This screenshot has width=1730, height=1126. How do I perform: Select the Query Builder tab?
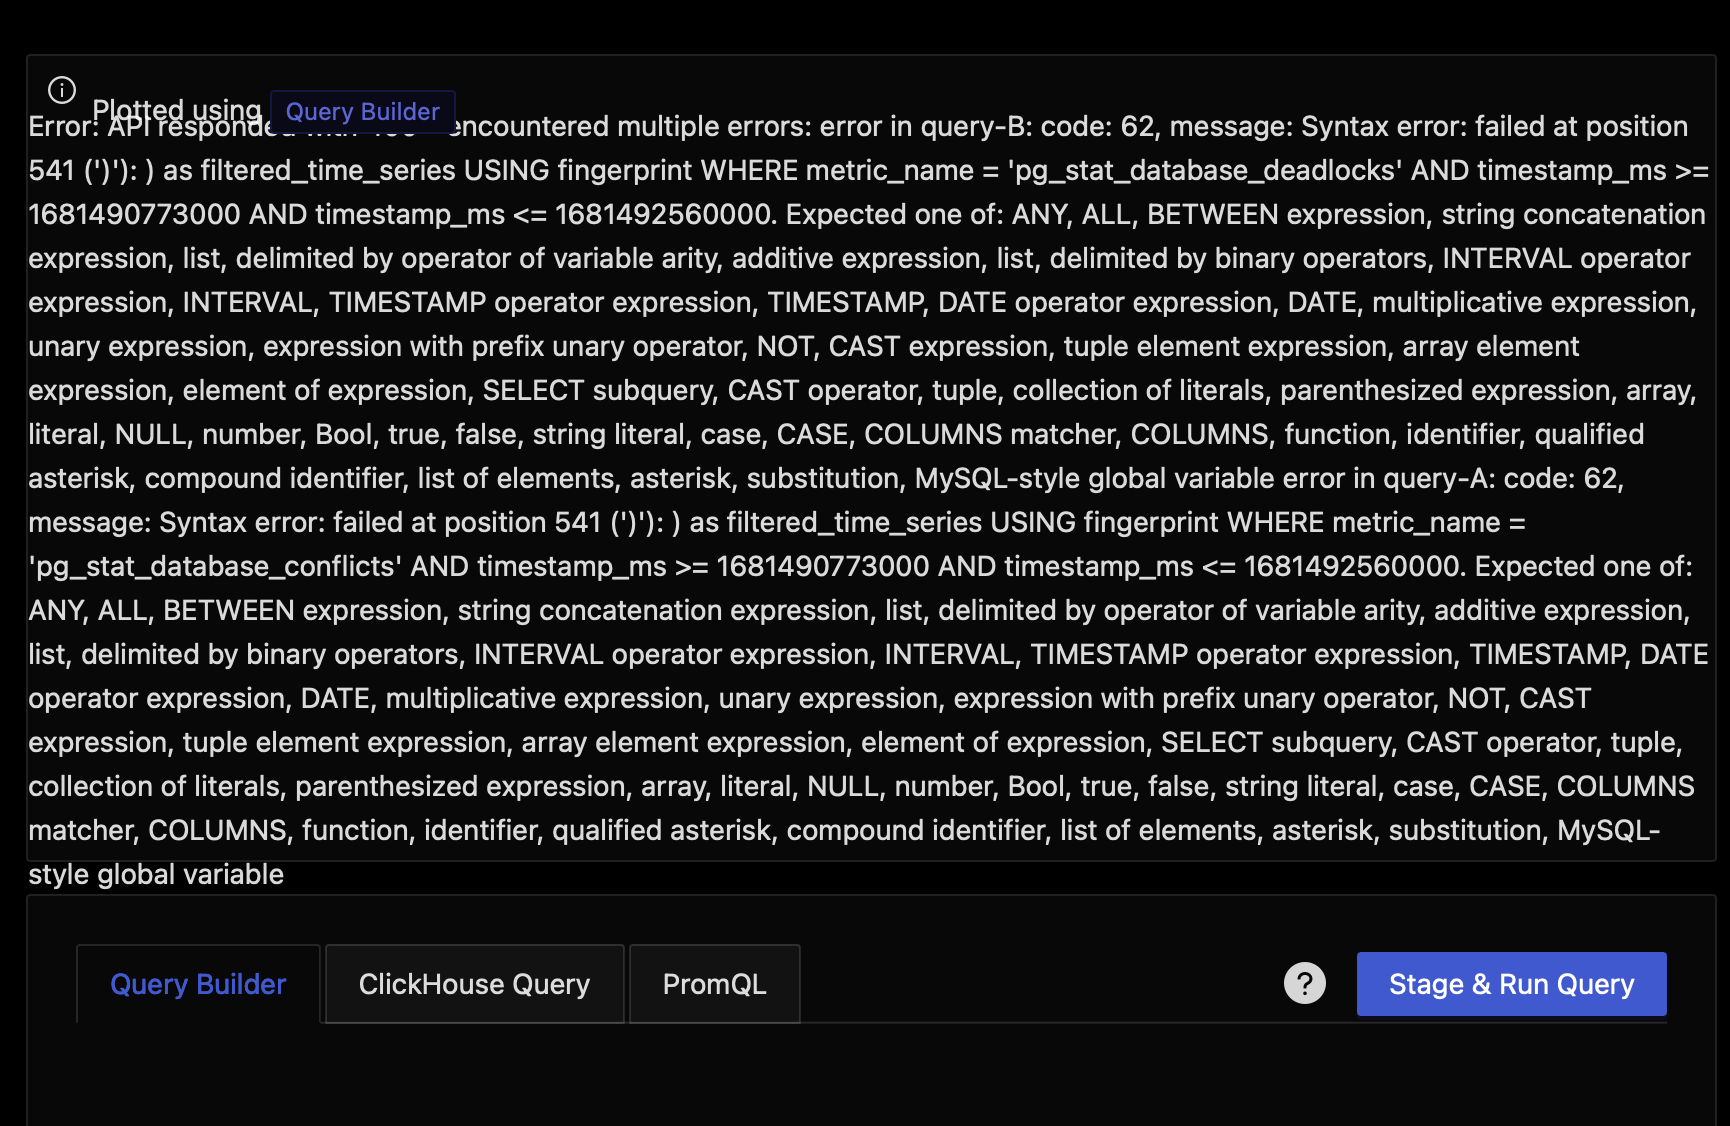click(x=197, y=983)
